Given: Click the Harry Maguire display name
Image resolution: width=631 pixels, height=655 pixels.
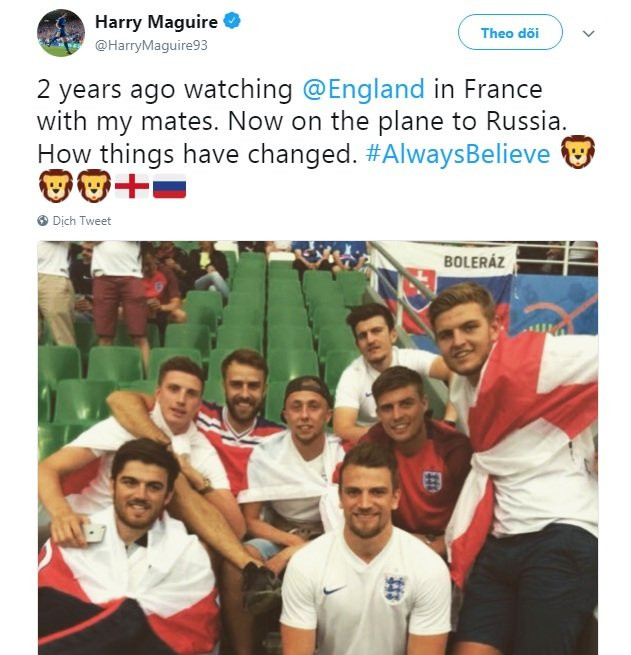Looking at the screenshot, I should pos(157,21).
